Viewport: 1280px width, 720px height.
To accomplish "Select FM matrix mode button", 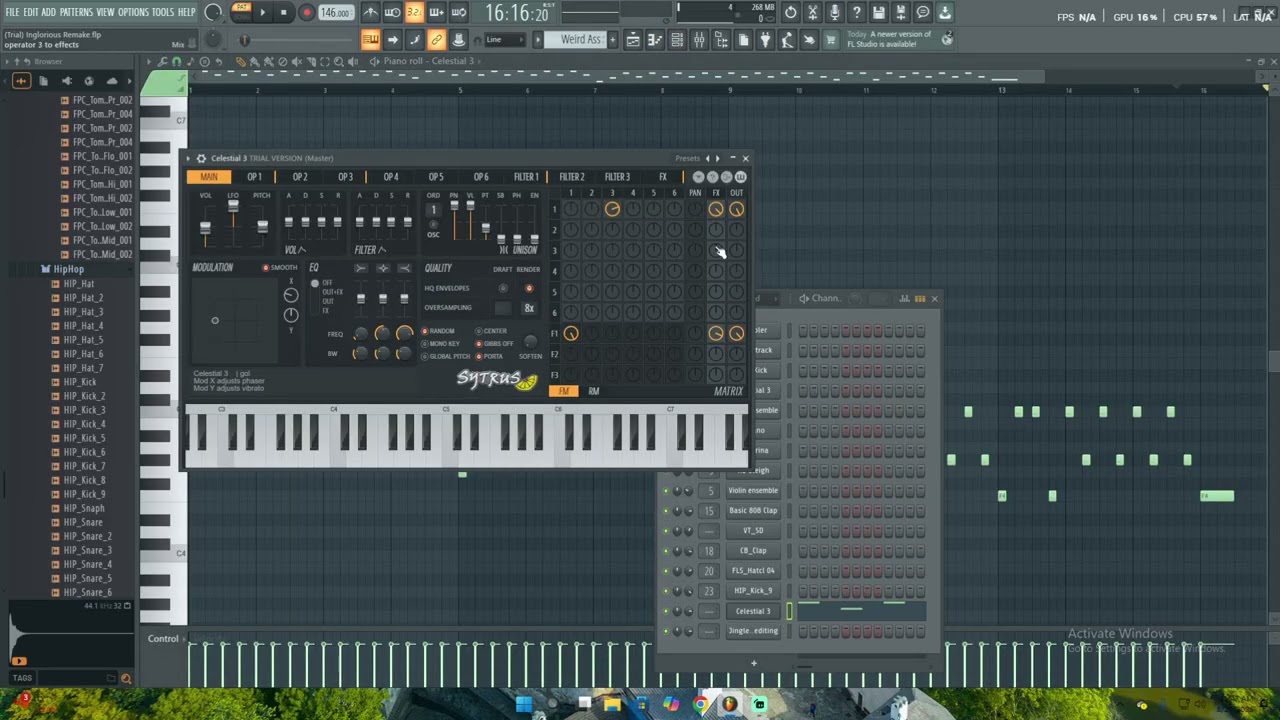I will 564,391.
